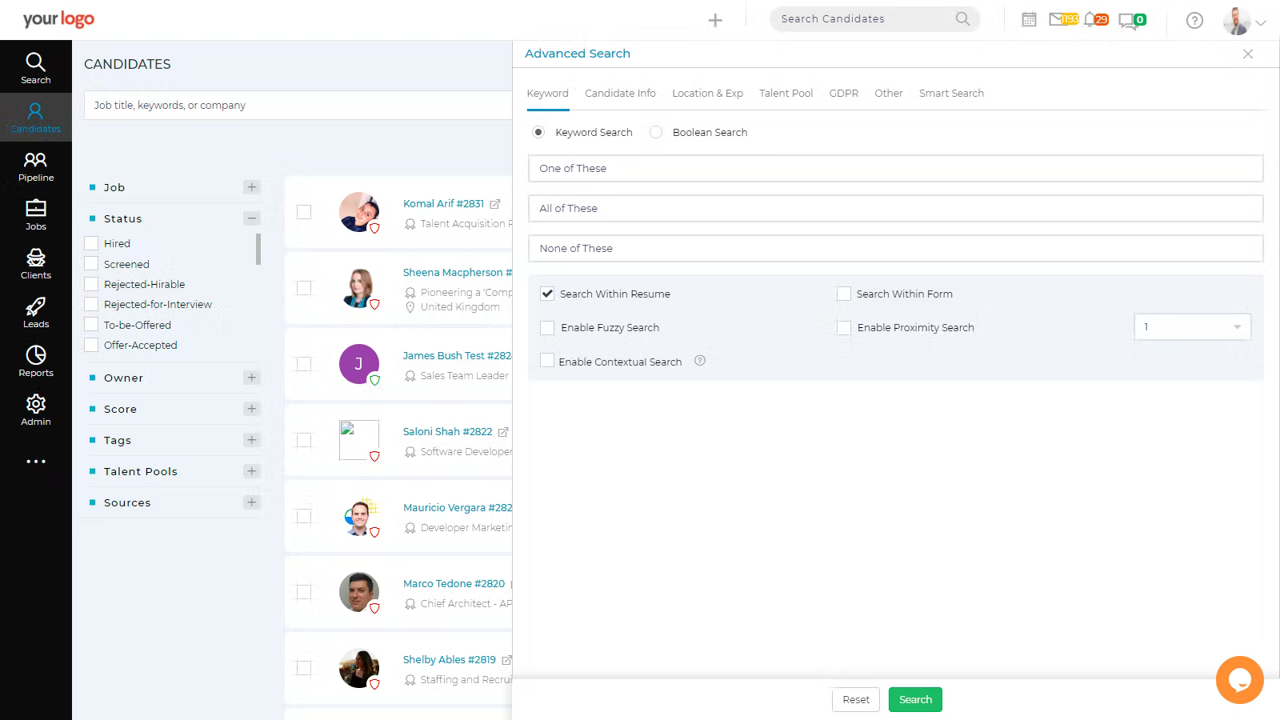
Task: Open the Clients sidebar icon
Action: tap(36, 264)
